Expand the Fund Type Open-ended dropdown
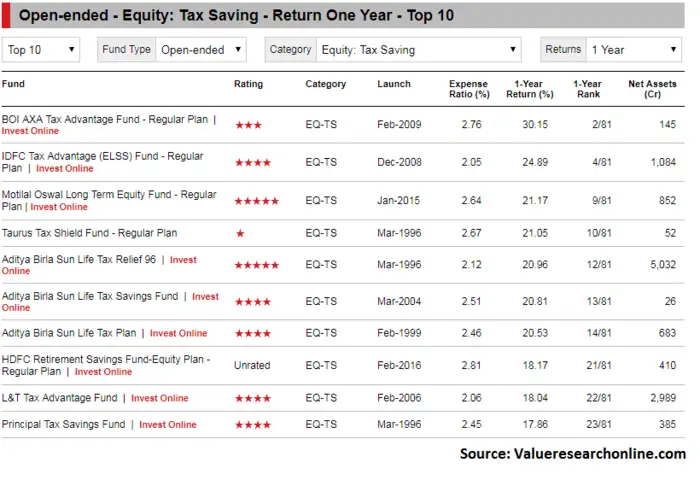Screen dimensions: 700x486 click(x=201, y=50)
